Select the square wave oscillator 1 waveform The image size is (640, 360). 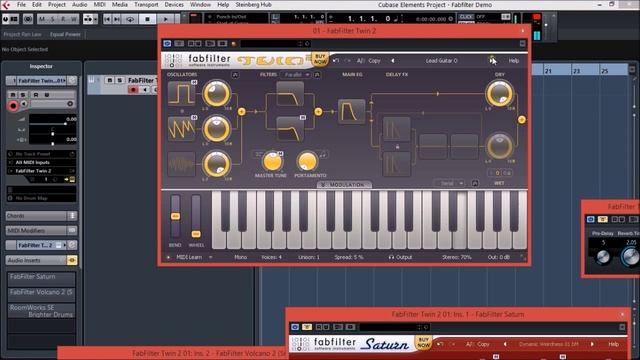point(182,93)
